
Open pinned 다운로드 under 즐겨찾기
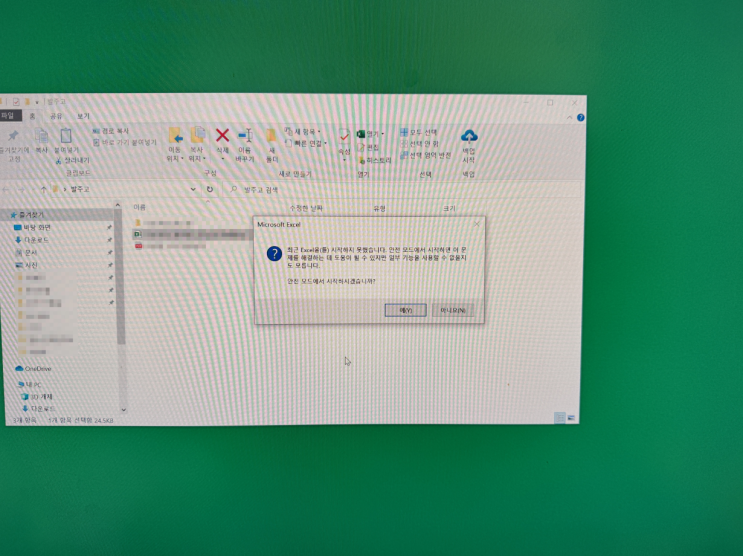(x=36, y=240)
